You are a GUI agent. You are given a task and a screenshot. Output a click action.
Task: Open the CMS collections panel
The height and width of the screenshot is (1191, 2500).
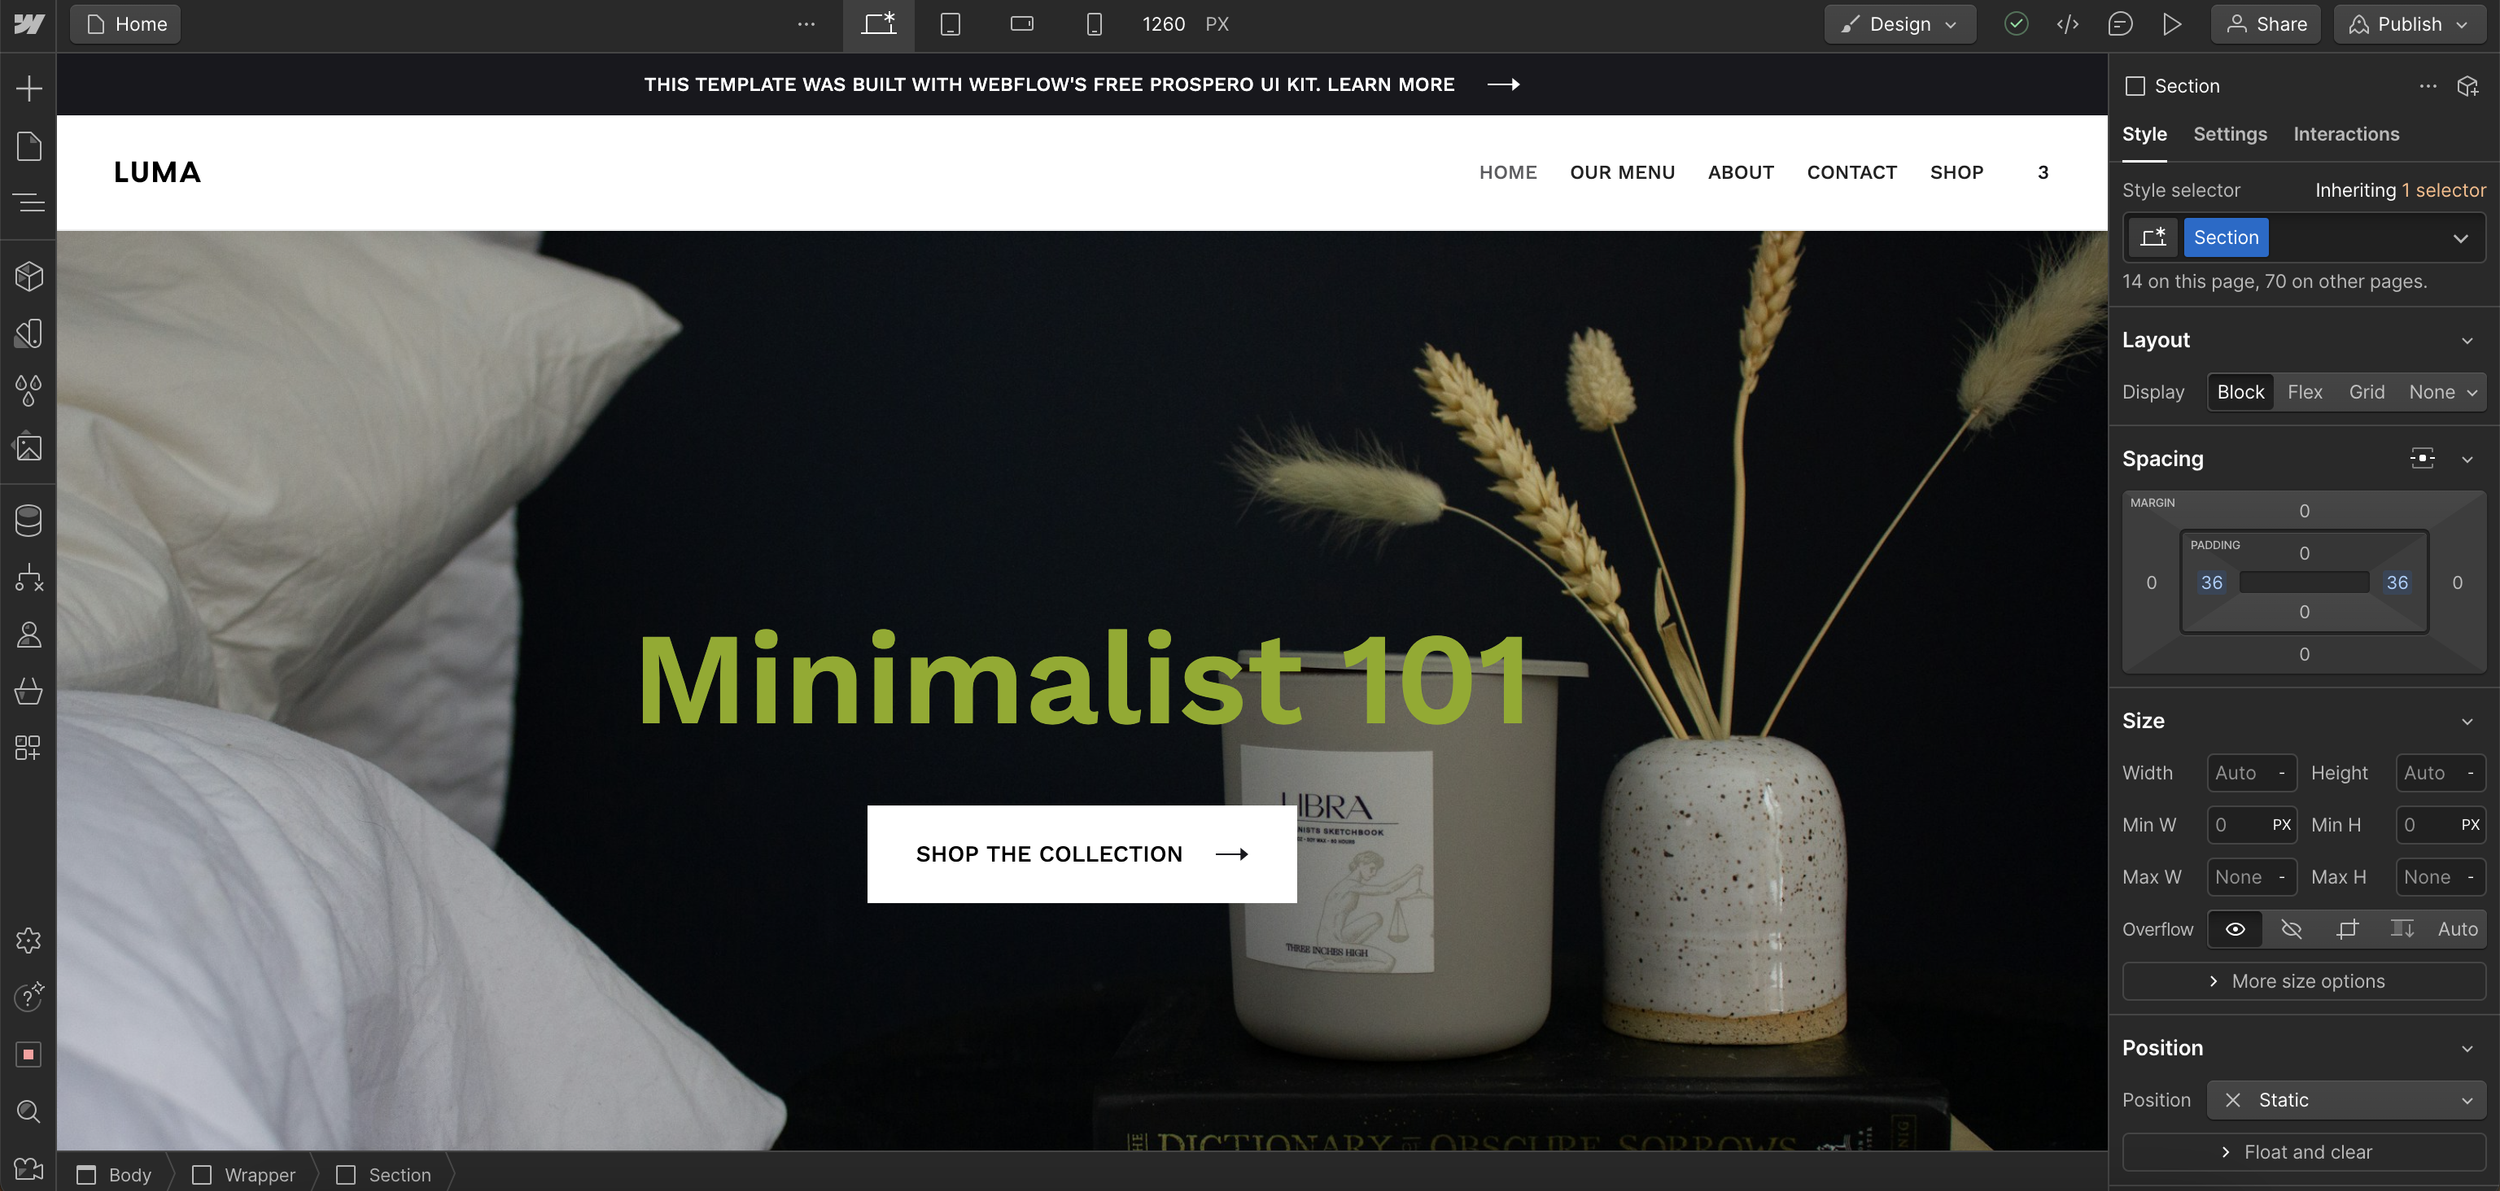(x=29, y=520)
